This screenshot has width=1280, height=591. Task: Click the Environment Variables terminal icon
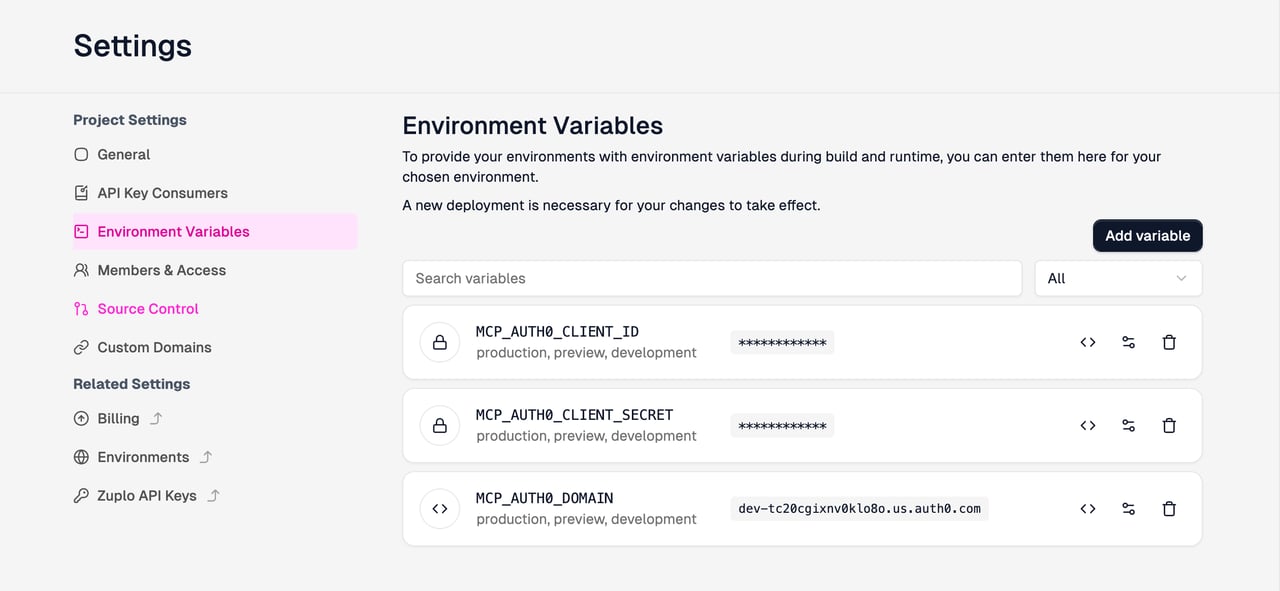click(81, 231)
